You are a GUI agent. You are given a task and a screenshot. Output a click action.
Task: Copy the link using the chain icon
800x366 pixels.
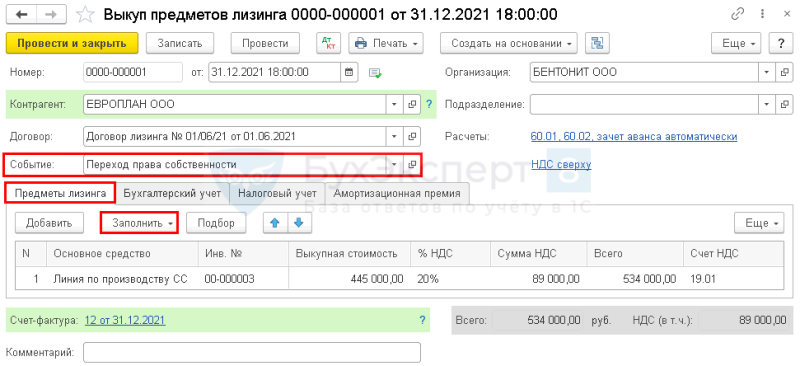click(x=738, y=14)
